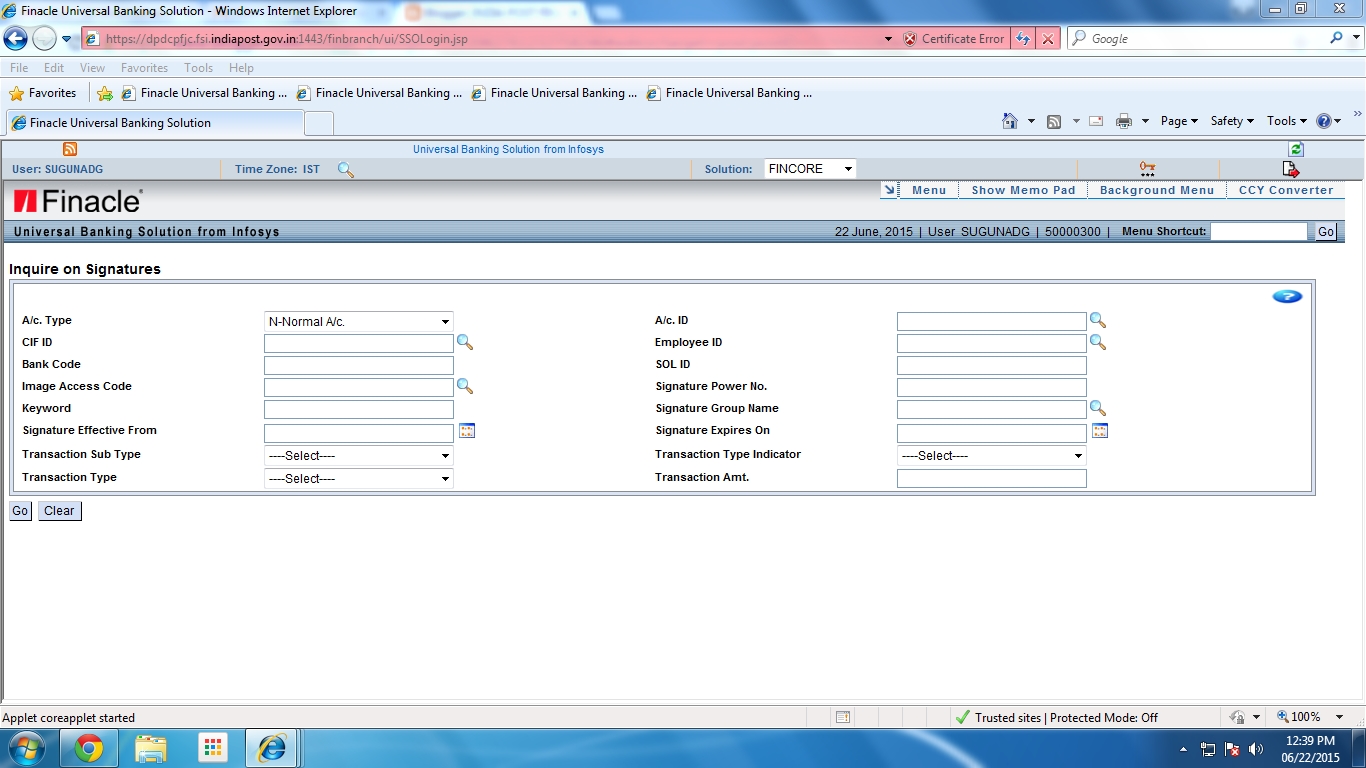Click inside the Menu Shortcut field
The width and height of the screenshot is (1366, 768).
pyautogui.click(x=1259, y=231)
